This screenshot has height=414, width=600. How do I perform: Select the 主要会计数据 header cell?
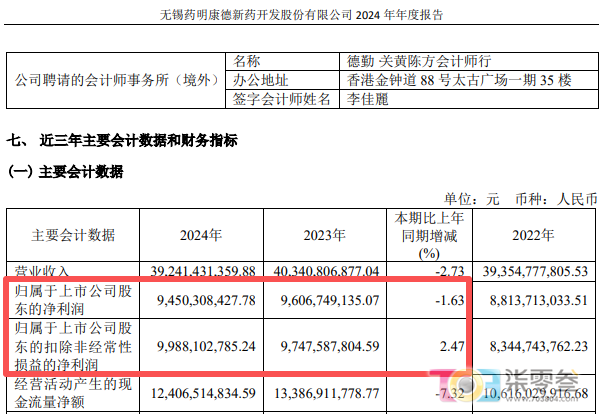pos(73,236)
